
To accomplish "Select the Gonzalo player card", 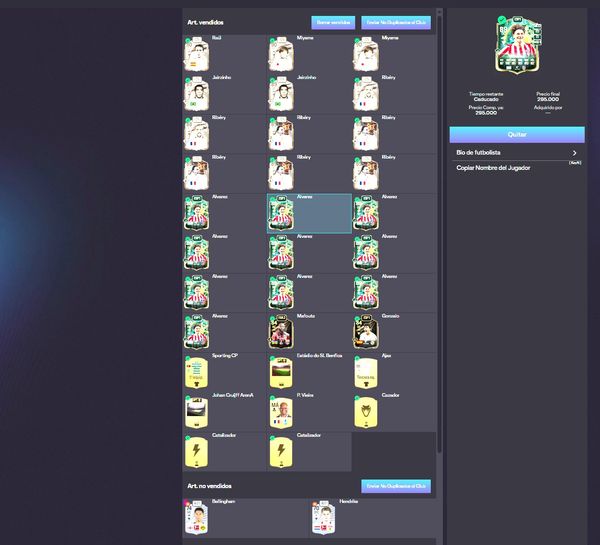I will (x=366, y=332).
